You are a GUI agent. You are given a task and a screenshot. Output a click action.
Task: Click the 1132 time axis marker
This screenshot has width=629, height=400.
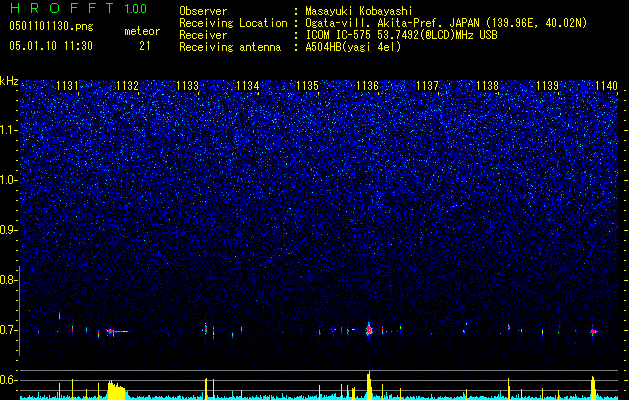128,86
